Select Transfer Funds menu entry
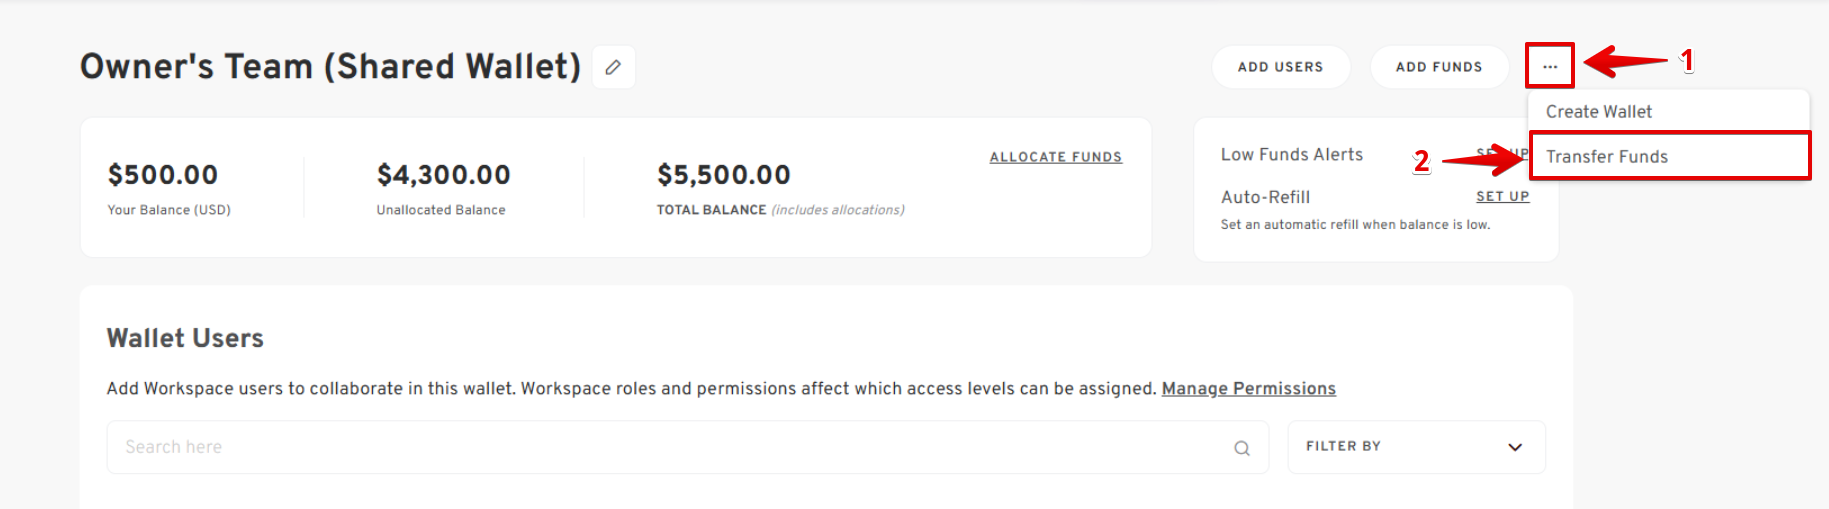 [1606, 157]
